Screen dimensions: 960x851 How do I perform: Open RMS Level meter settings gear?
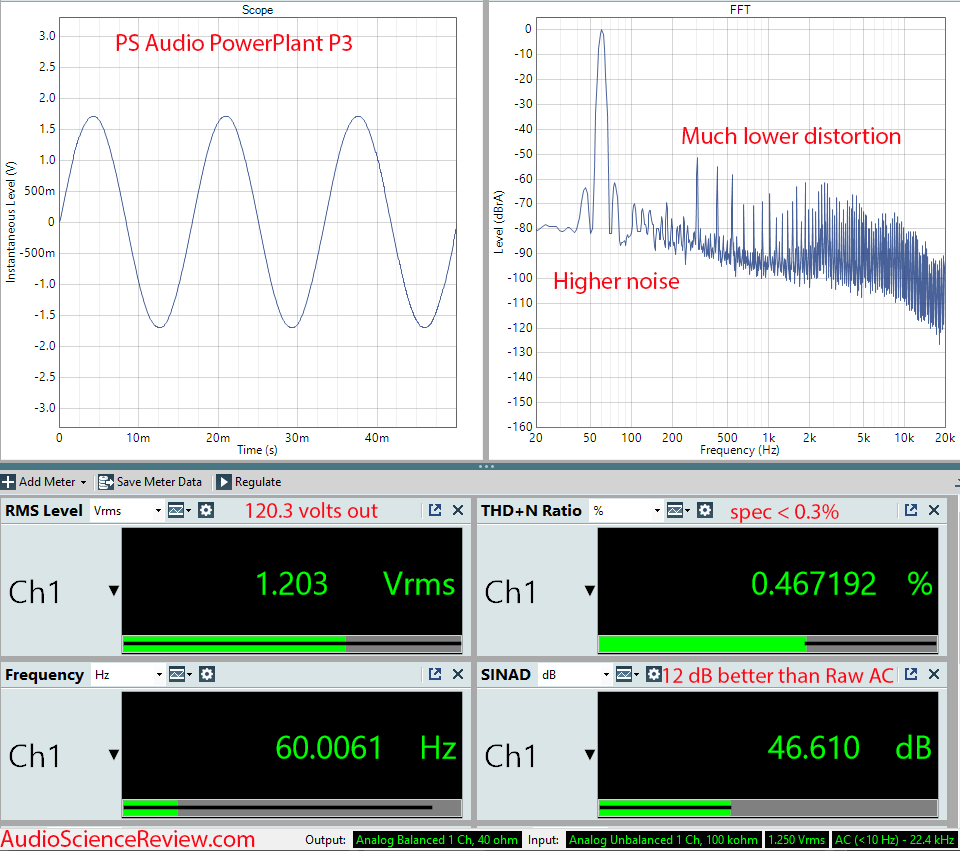(x=206, y=511)
